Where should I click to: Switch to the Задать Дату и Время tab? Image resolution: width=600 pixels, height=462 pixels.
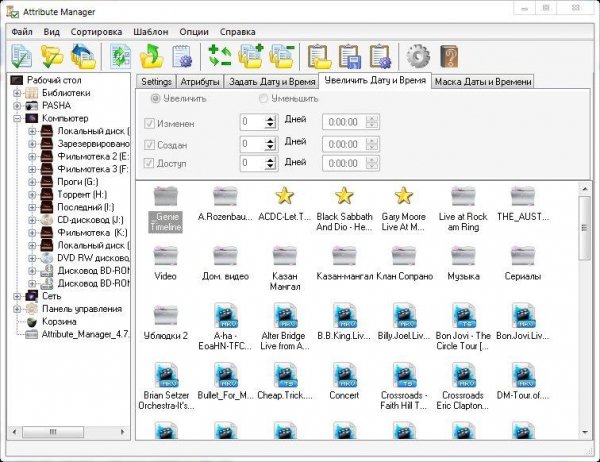pos(272,82)
